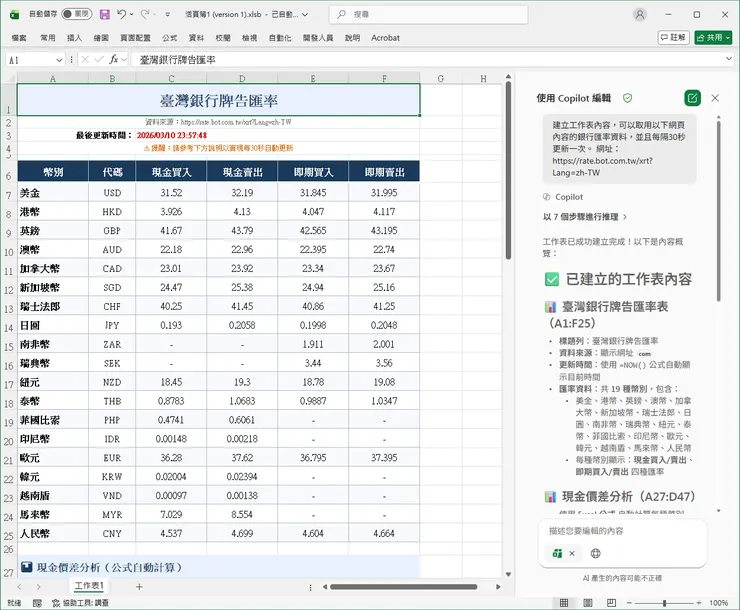Select the 美金 cash buy value 31.52
Image resolution: width=740 pixels, height=610 pixels.
pyautogui.click(x=171, y=192)
